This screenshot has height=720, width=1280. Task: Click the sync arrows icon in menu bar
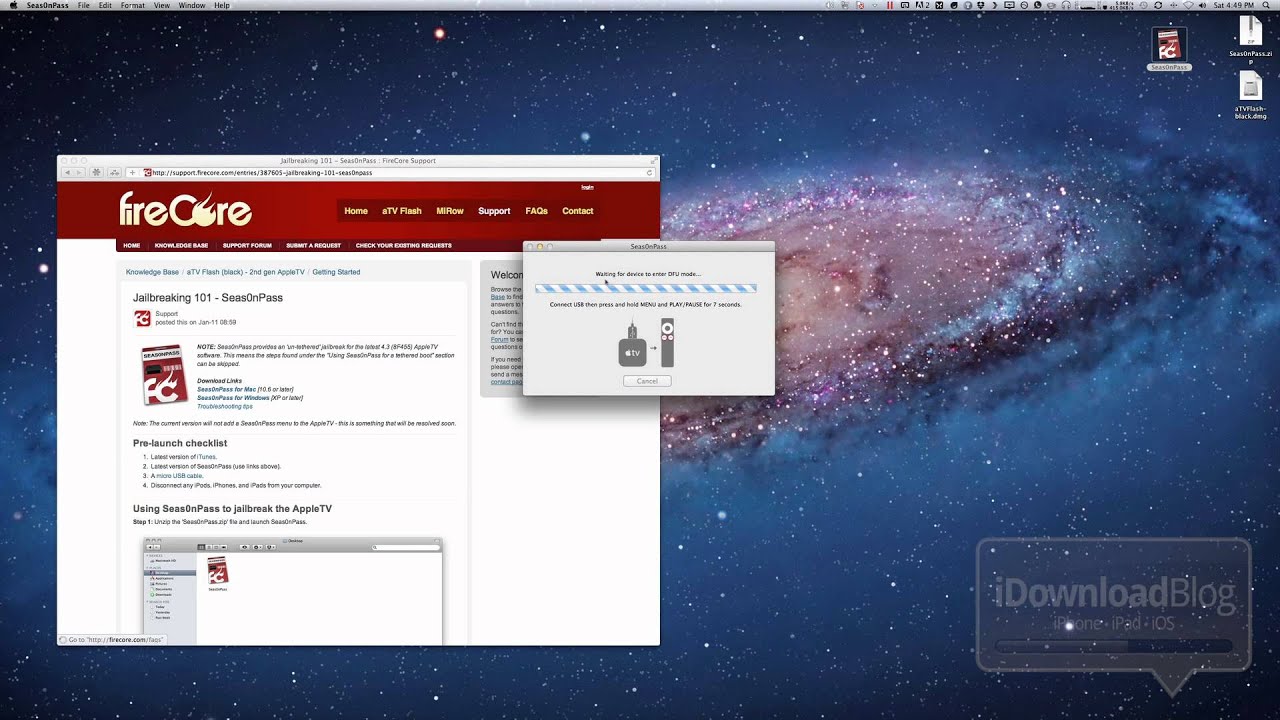[1157, 5]
